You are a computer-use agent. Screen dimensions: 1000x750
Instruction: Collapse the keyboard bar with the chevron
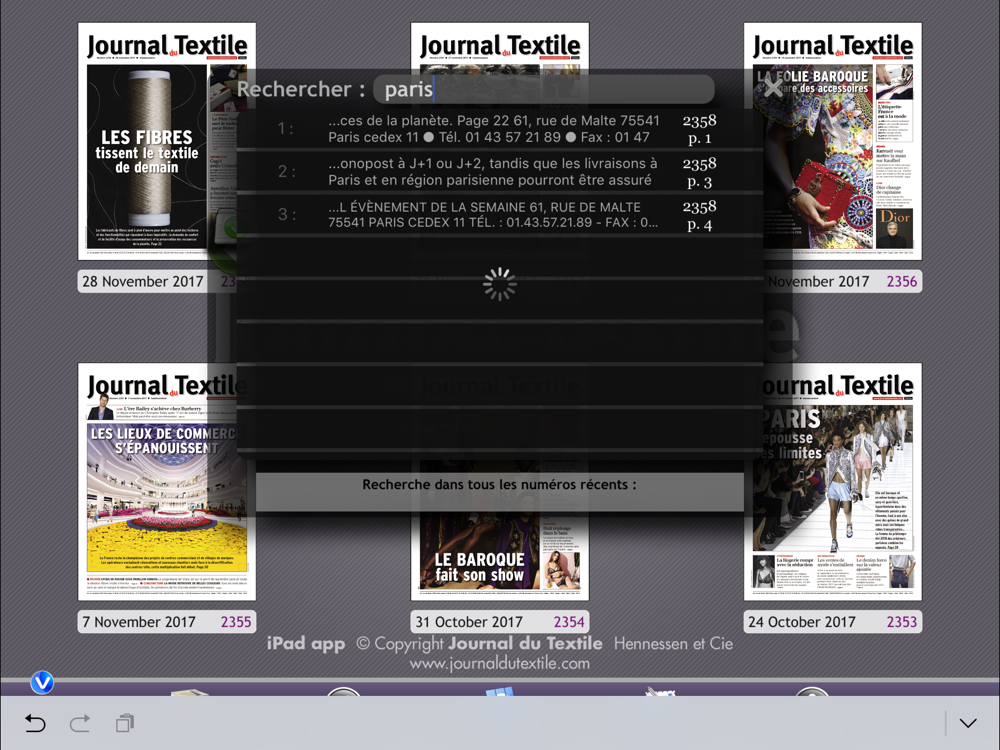click(x=968, y=723)
